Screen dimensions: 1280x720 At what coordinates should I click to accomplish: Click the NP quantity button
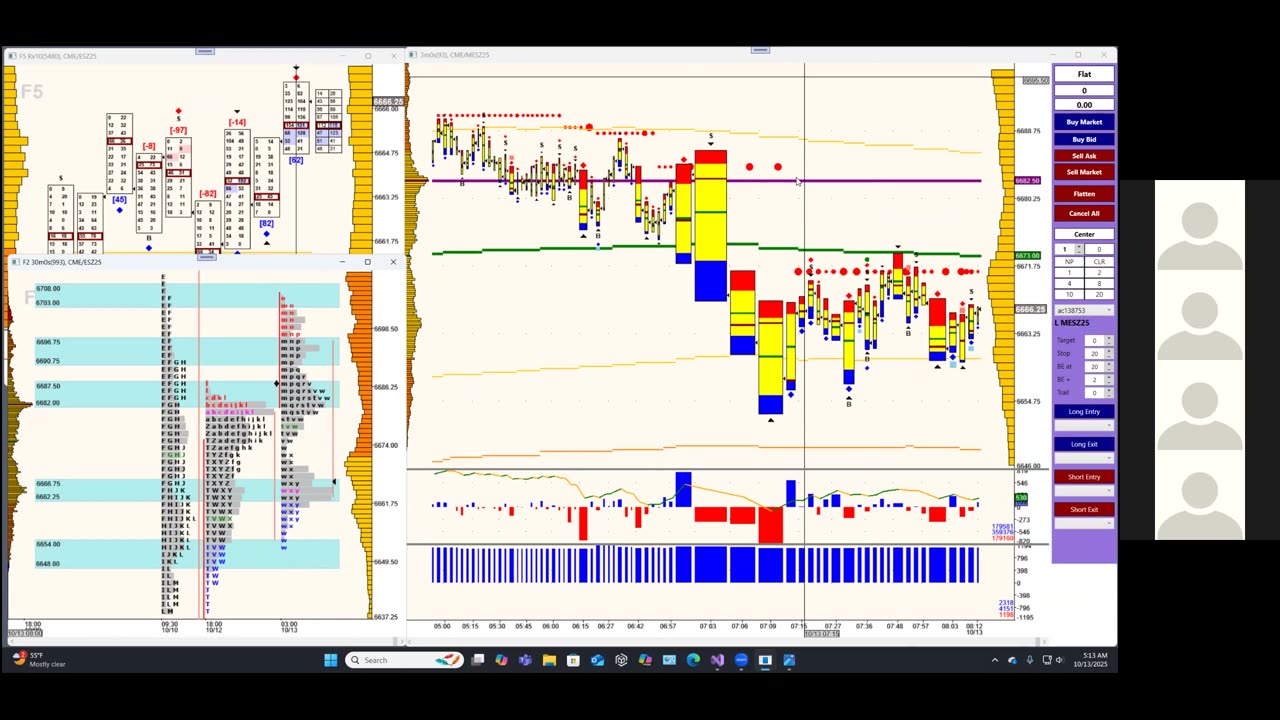[x=1069, y=262]
